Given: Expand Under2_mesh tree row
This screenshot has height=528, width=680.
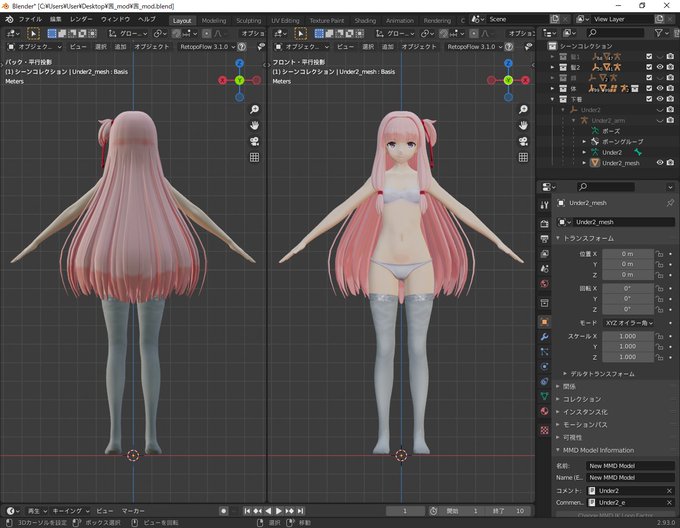Looking at the screenshot, I should [584, 163].
